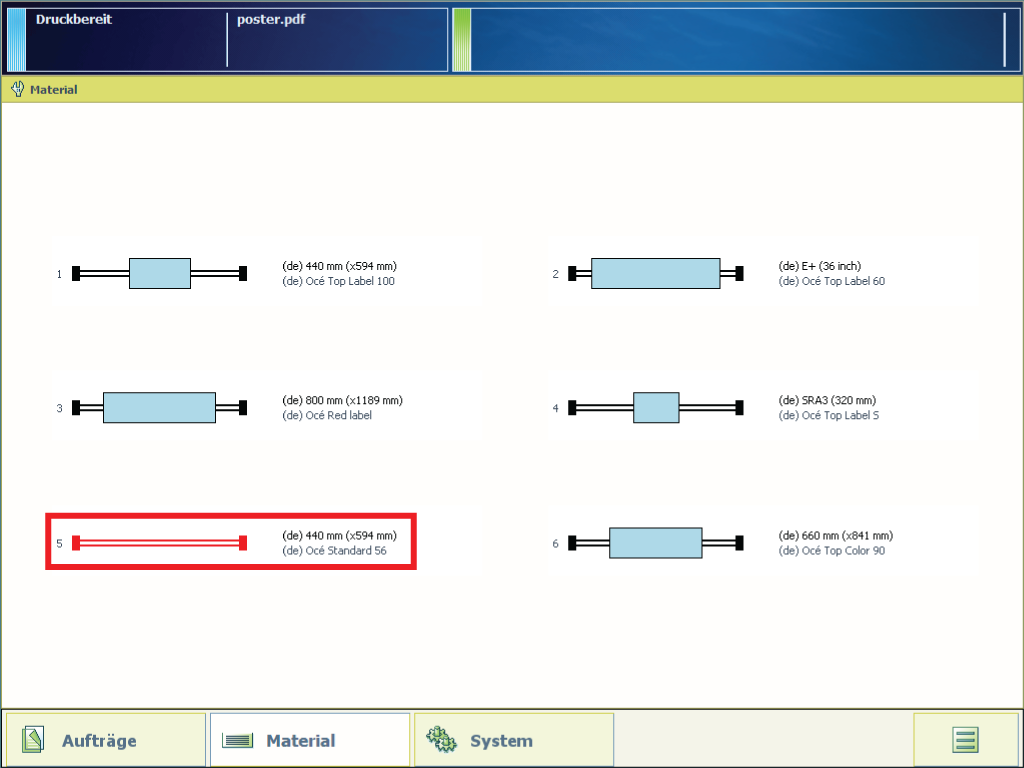Click text '(de) 440 mm (x594 mm)' for roll 1
Image resolution: width=1024 pixels, height=768 pixels.
pos(340,266)
